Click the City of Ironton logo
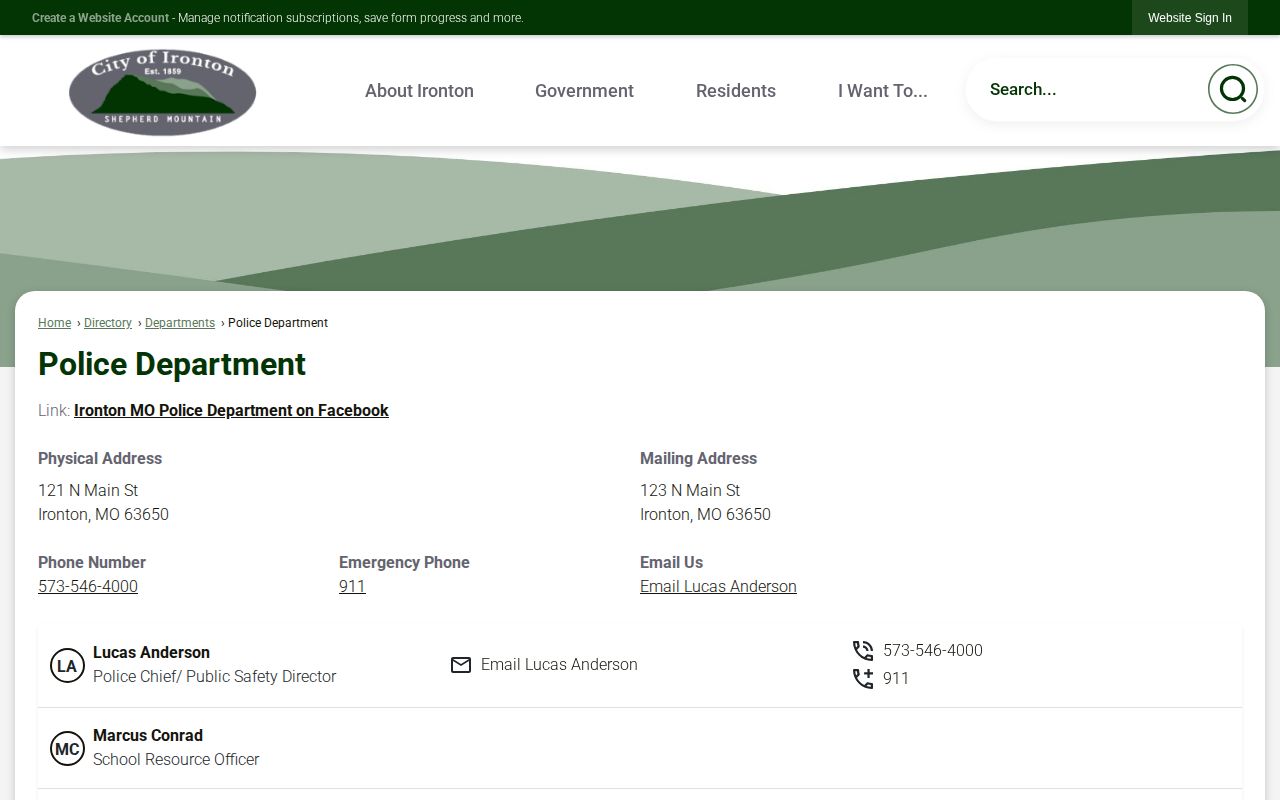Image resolution: width=1280 pixels, height=800 pixels. 162,91
